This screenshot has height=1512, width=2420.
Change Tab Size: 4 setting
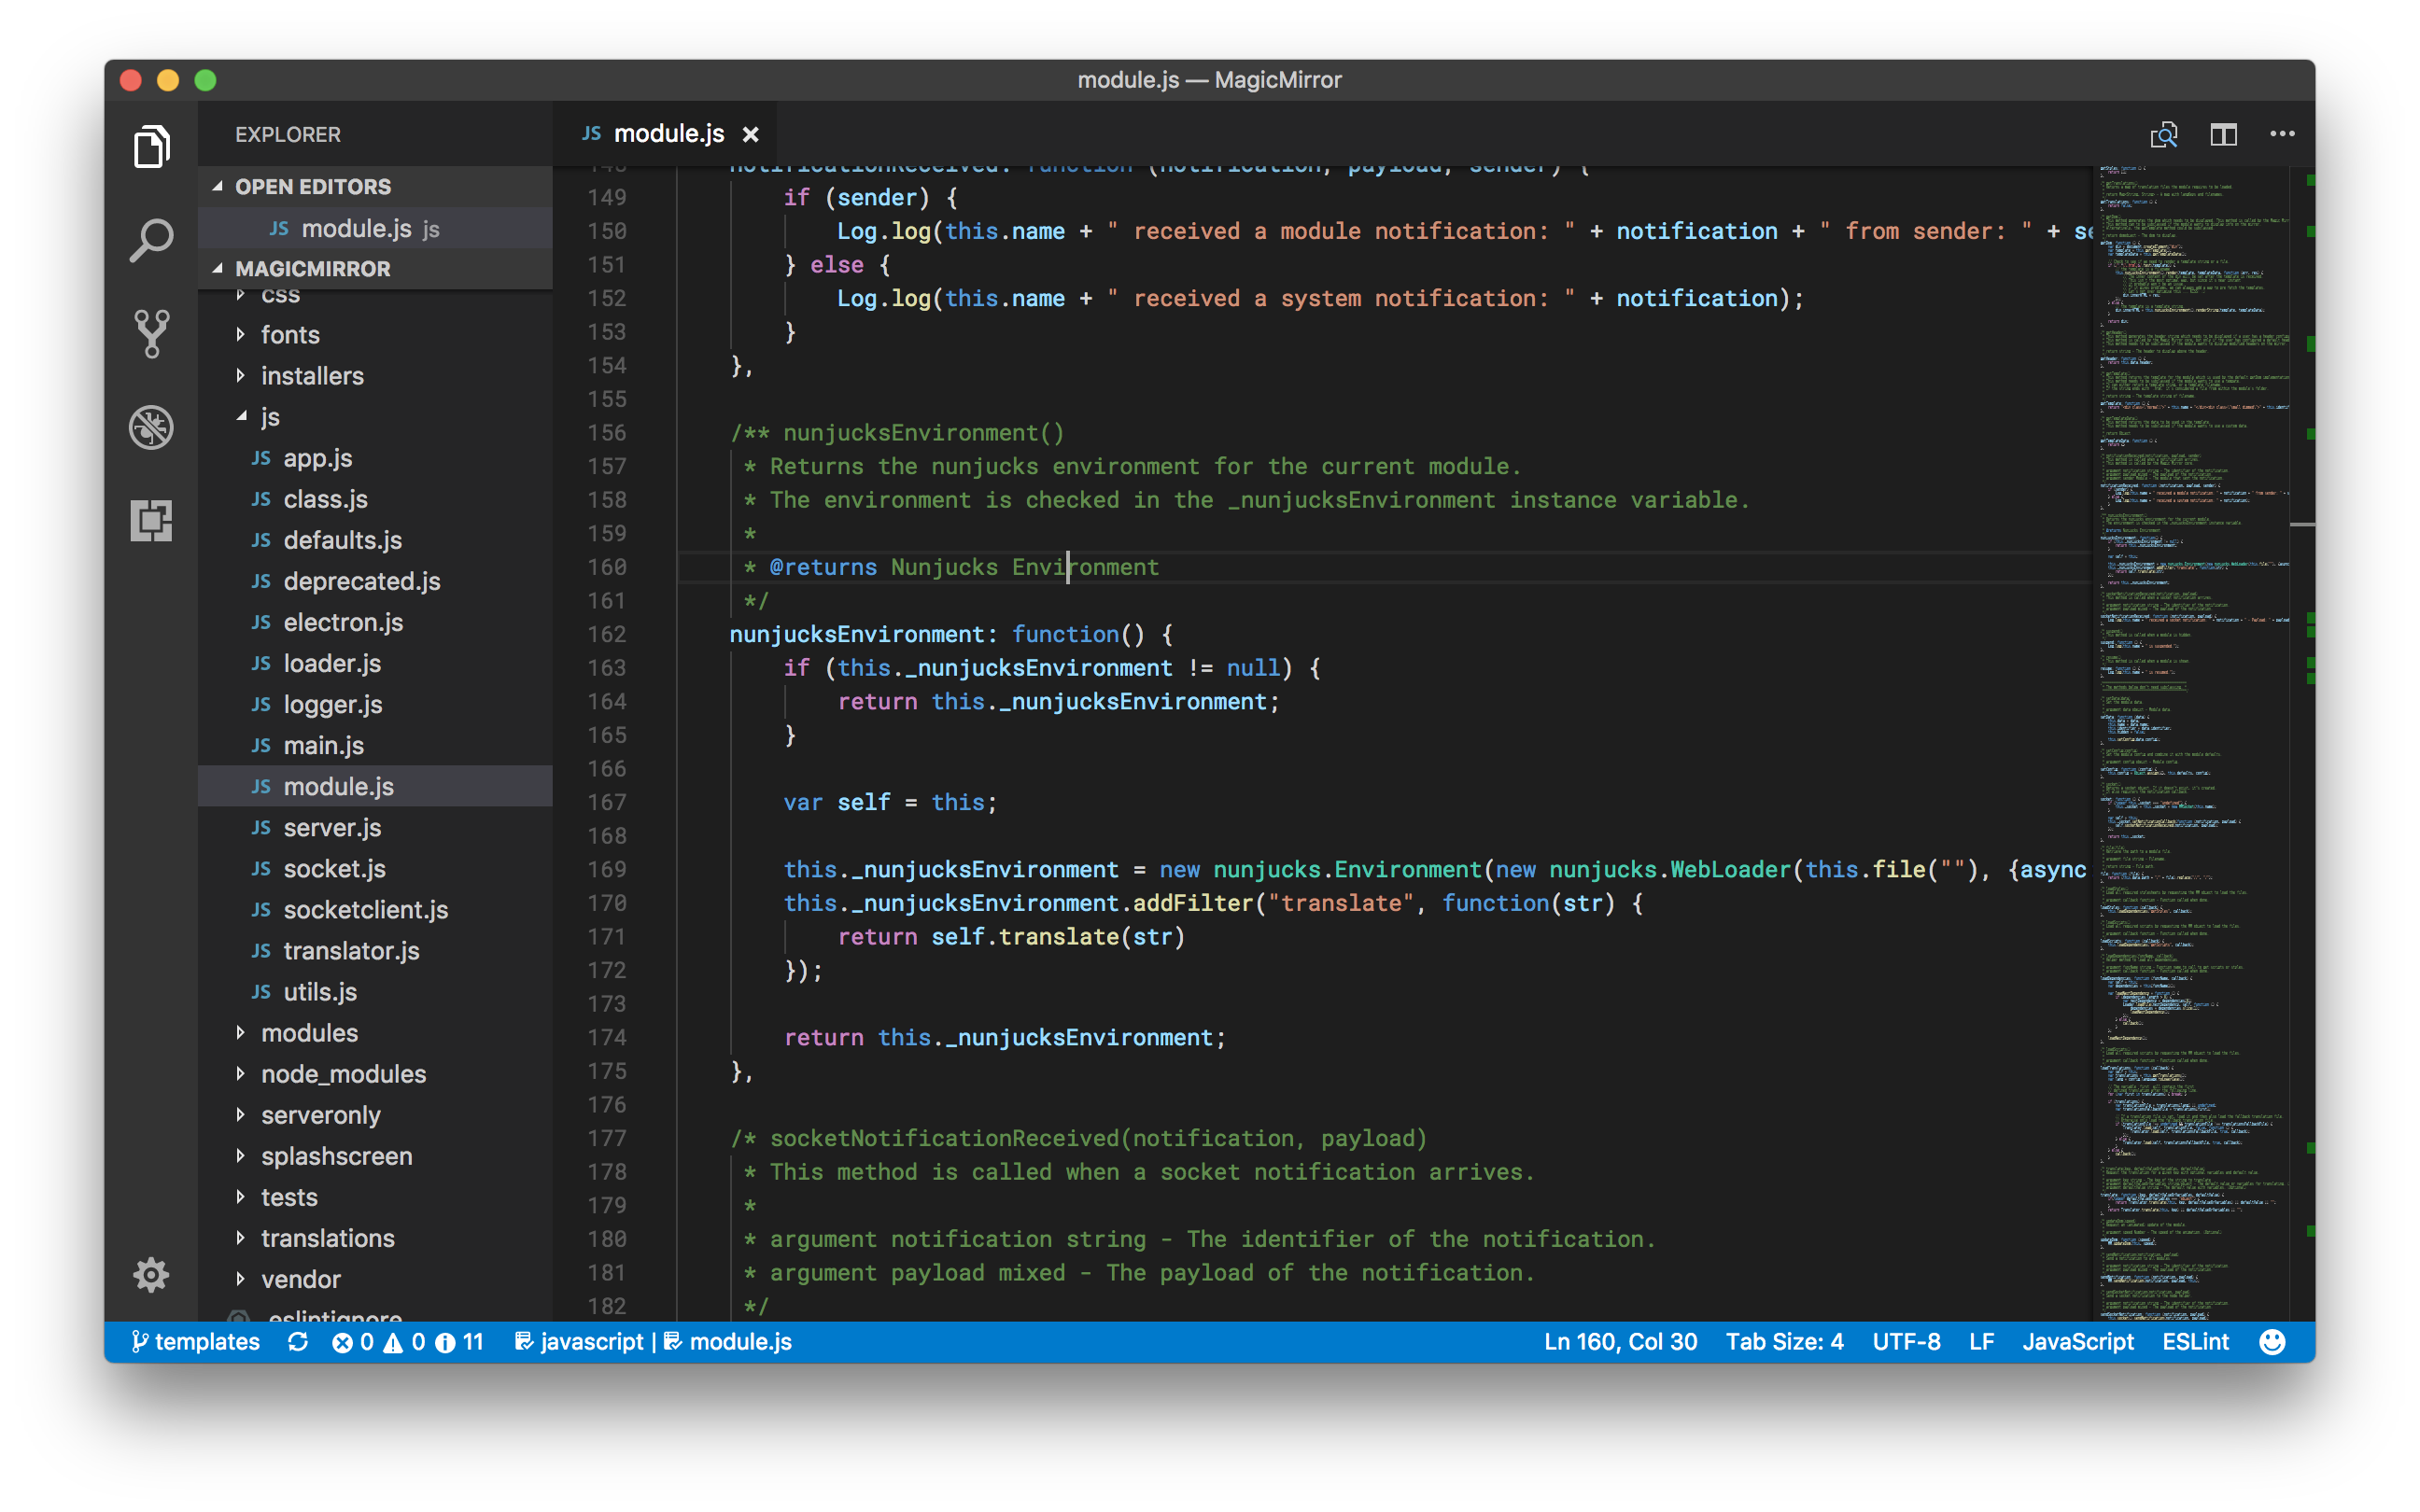(x=1784, y=1342)
